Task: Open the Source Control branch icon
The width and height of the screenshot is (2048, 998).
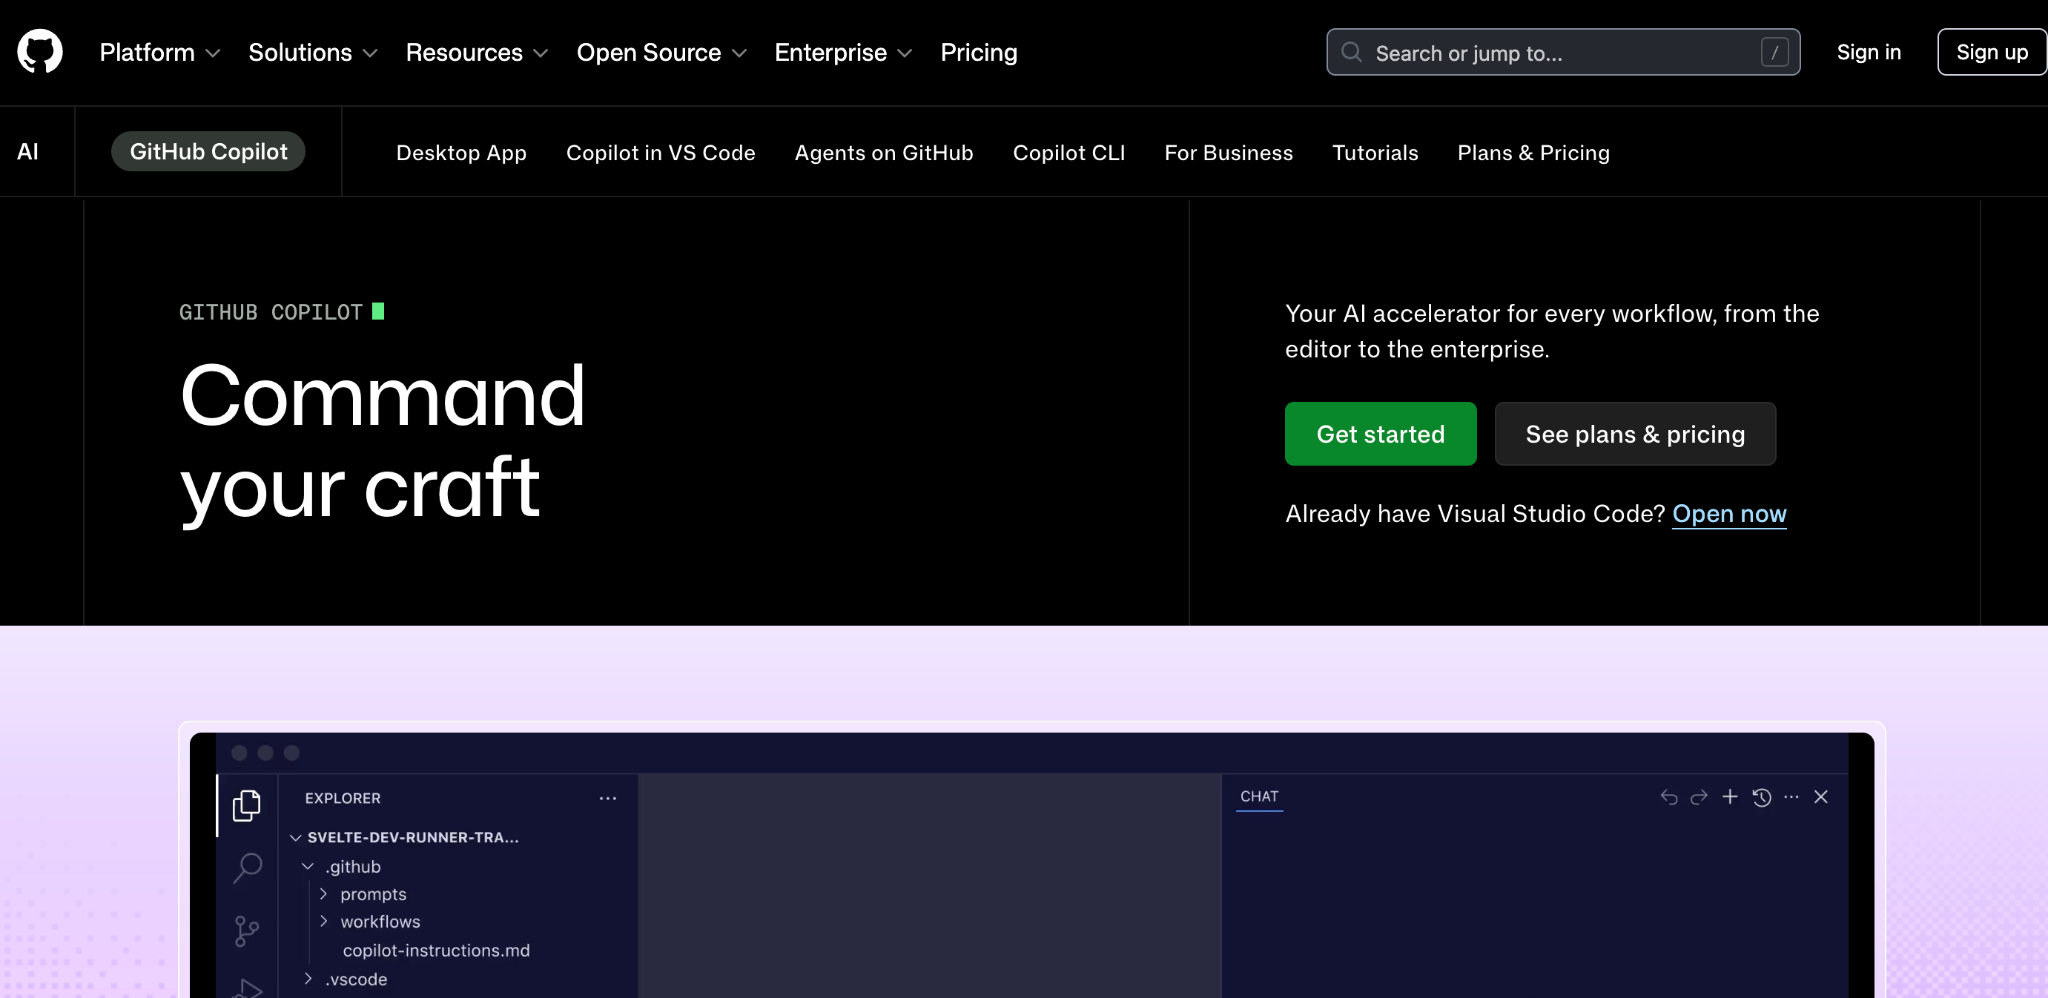Action: pyautogui.click(x=246, y=931)
